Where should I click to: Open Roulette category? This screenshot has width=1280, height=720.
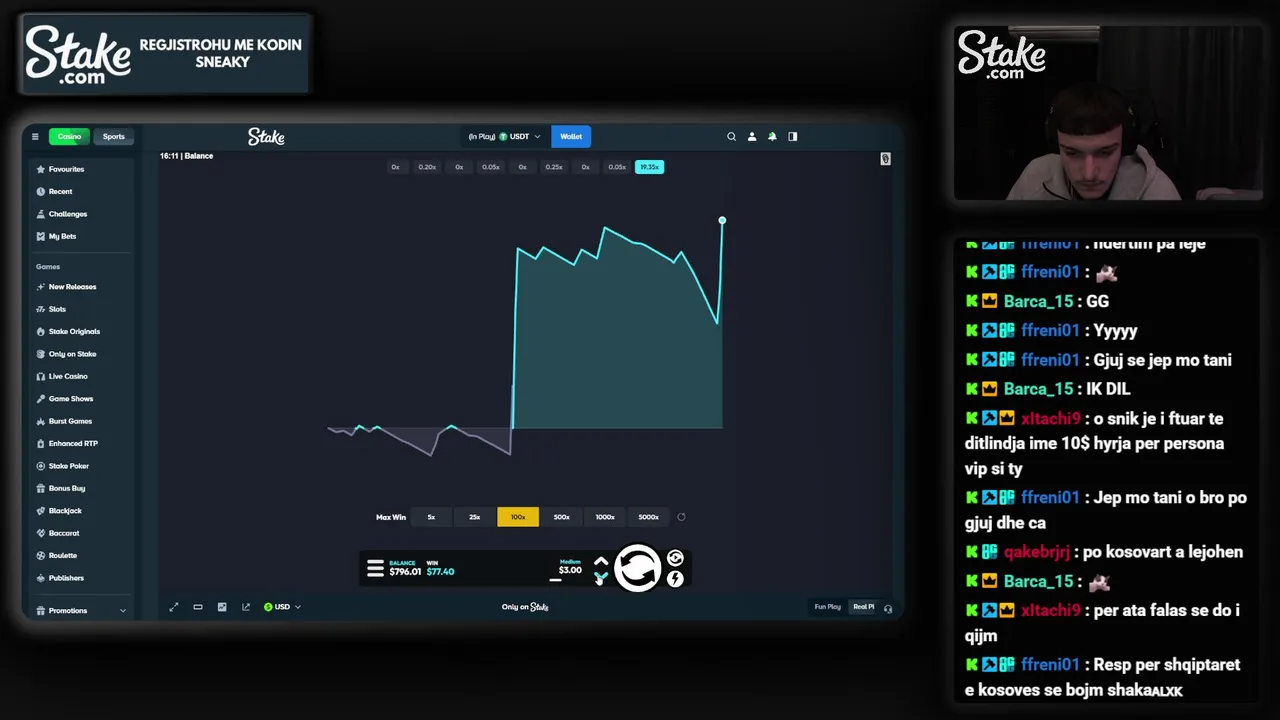(x=62, y=555)
